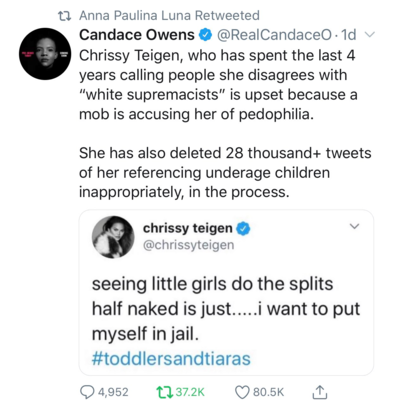Image resolution: width=393 pixels, height=407 pixels.
Task: Like the tweet with the heart icon
Action: click(242, 392)
